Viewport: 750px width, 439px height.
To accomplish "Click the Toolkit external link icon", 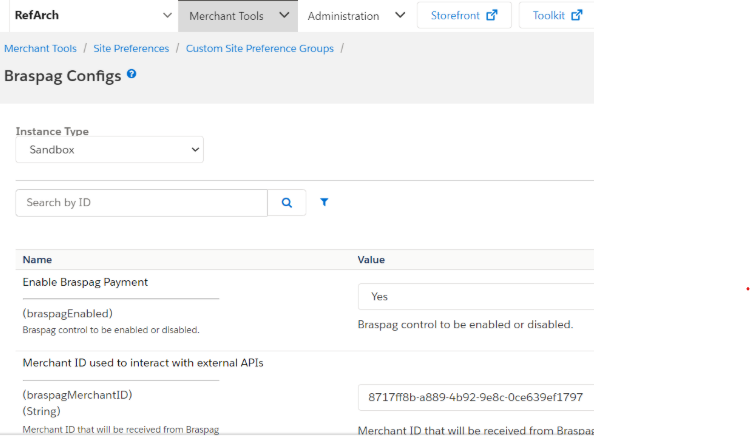I will 577,15.
